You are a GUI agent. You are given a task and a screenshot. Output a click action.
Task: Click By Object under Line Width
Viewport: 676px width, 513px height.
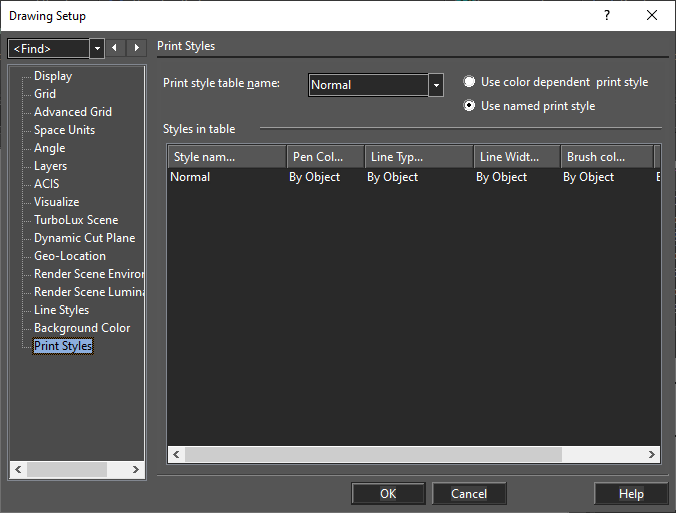click(x=501, y=177)
